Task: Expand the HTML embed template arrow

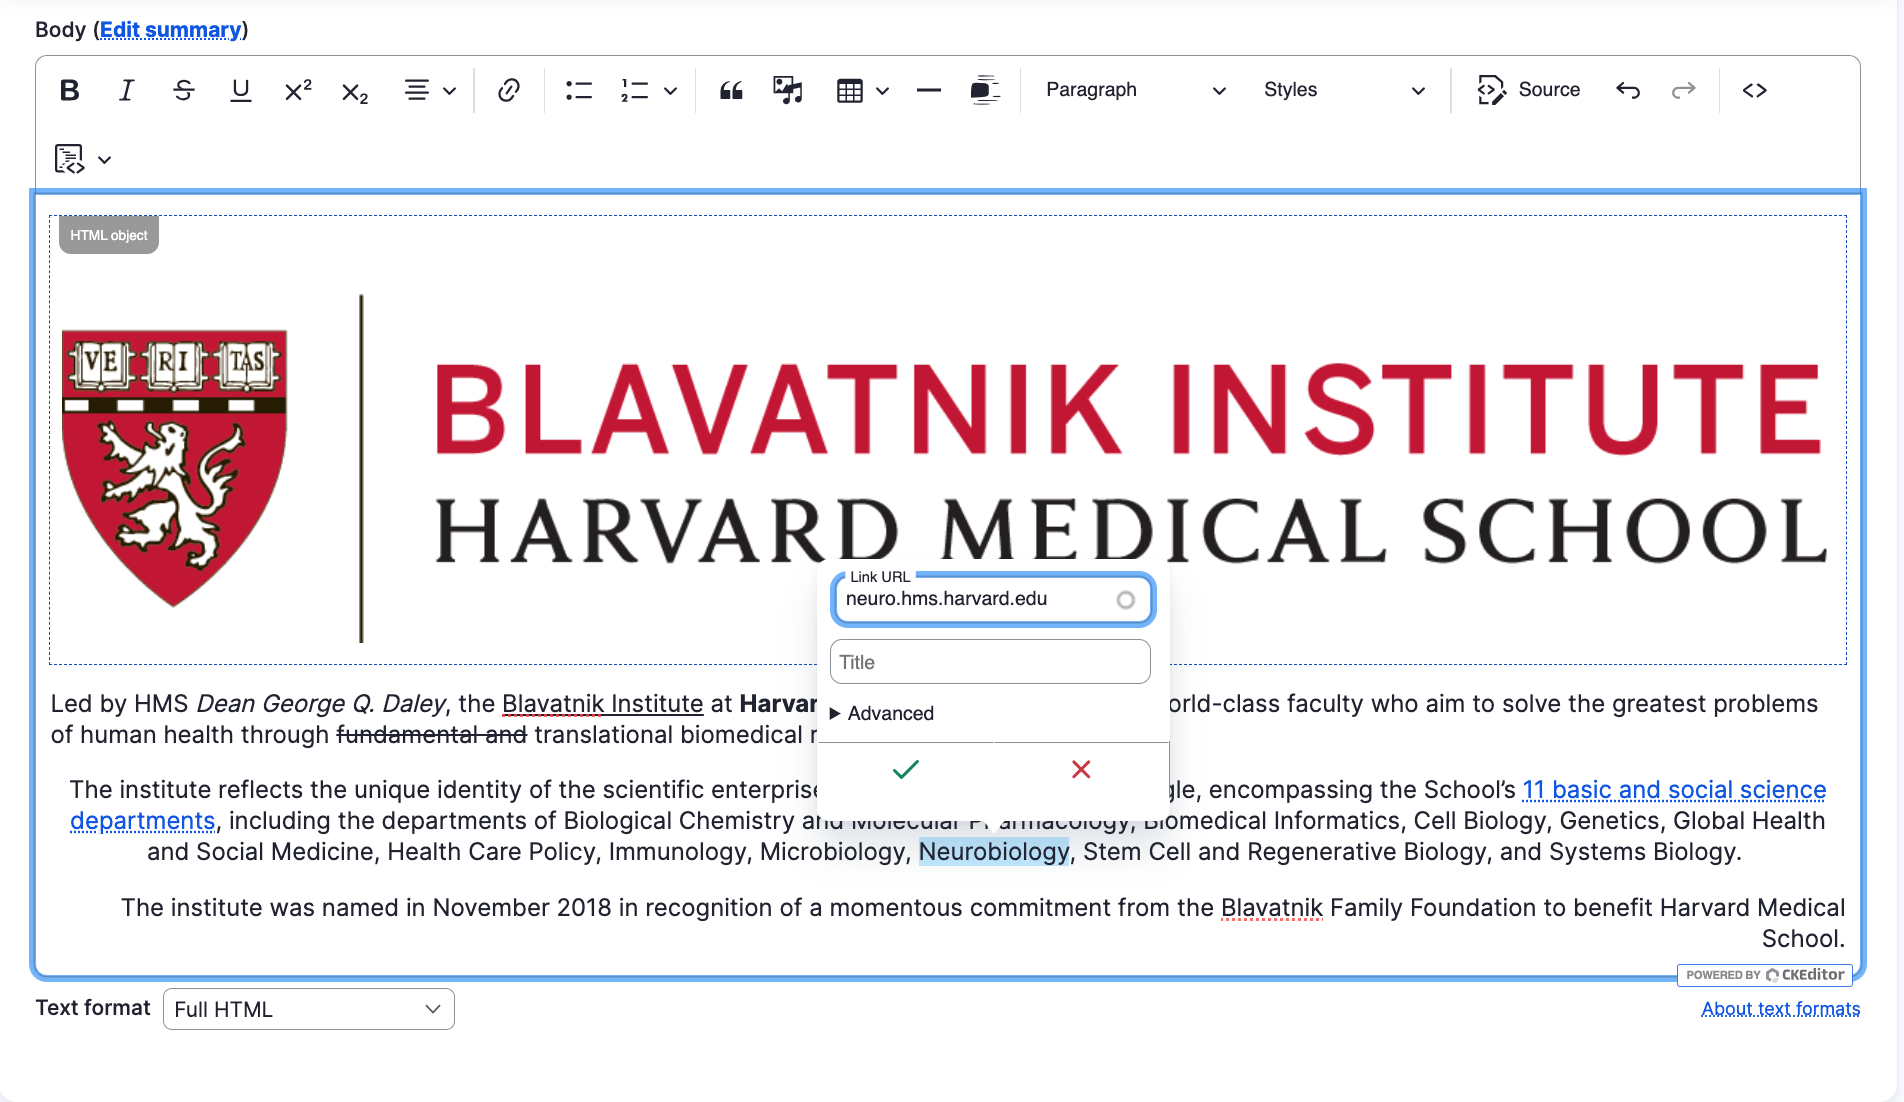Action: tap(105, 160)
